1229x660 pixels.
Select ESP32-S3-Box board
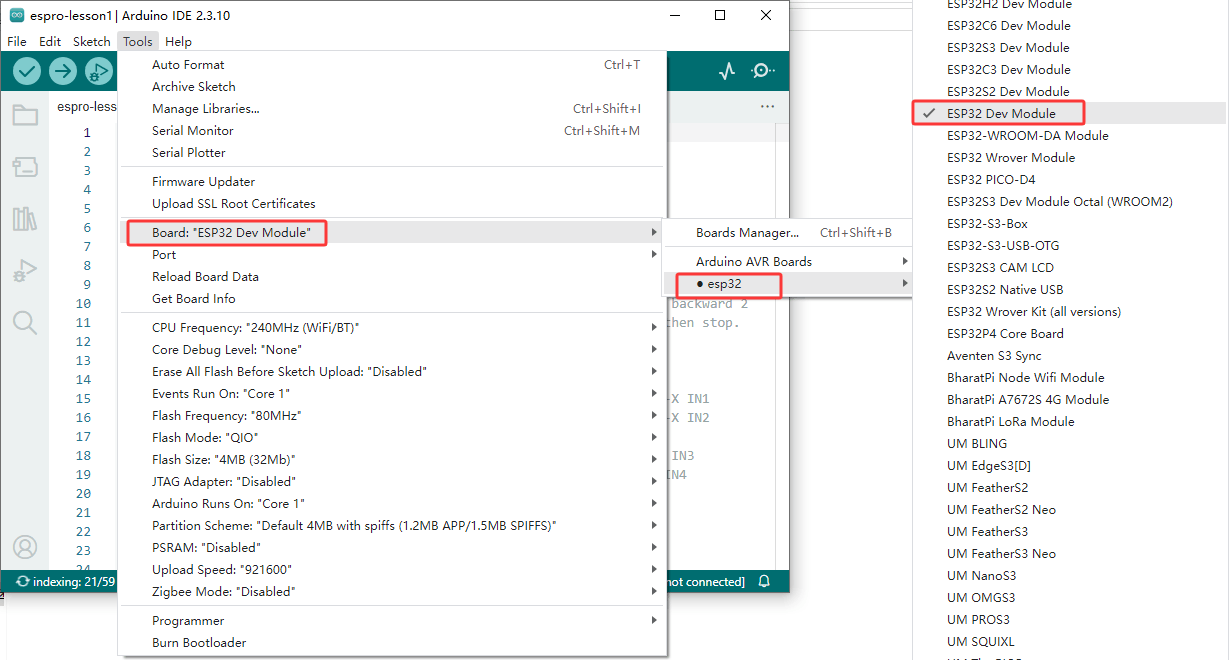(1071, 224)
